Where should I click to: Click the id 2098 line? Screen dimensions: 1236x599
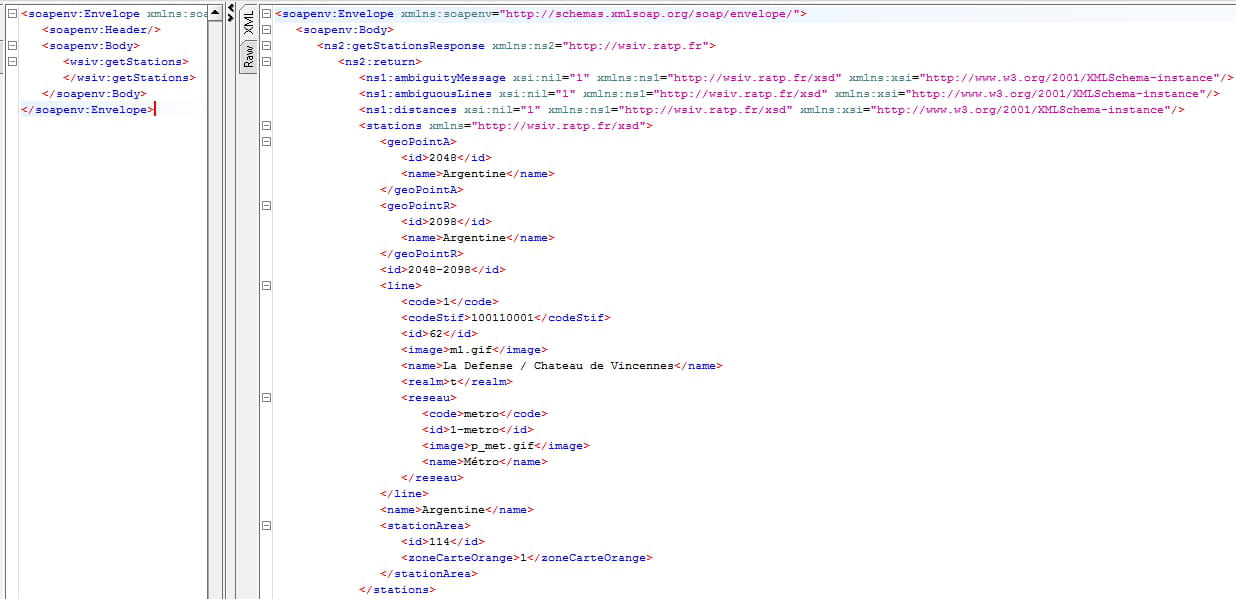(446, 222)
